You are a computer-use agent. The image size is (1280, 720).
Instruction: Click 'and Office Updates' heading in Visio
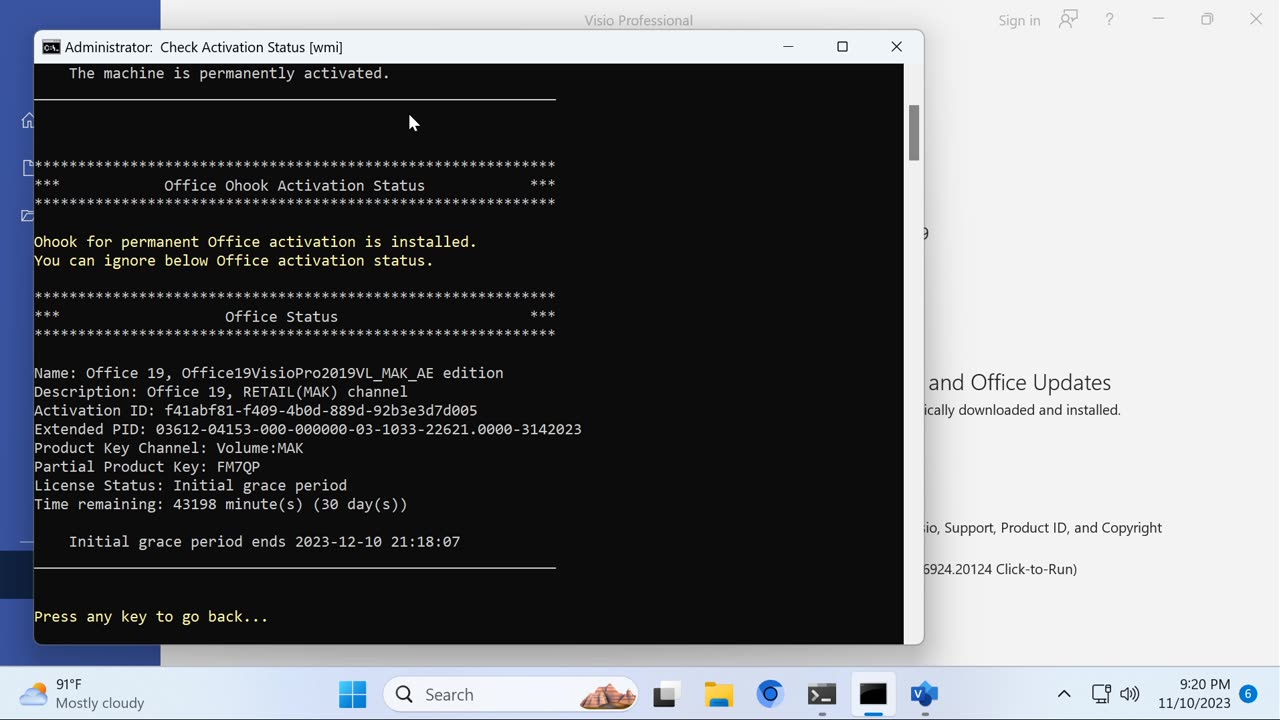coord(1019,383)
